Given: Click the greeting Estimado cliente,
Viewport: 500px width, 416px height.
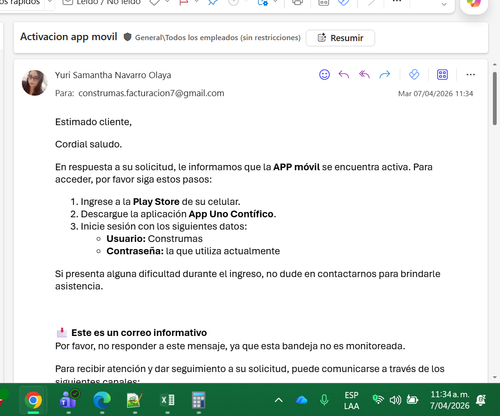Looking at the screenshot, I should click(x=93, y=122).
